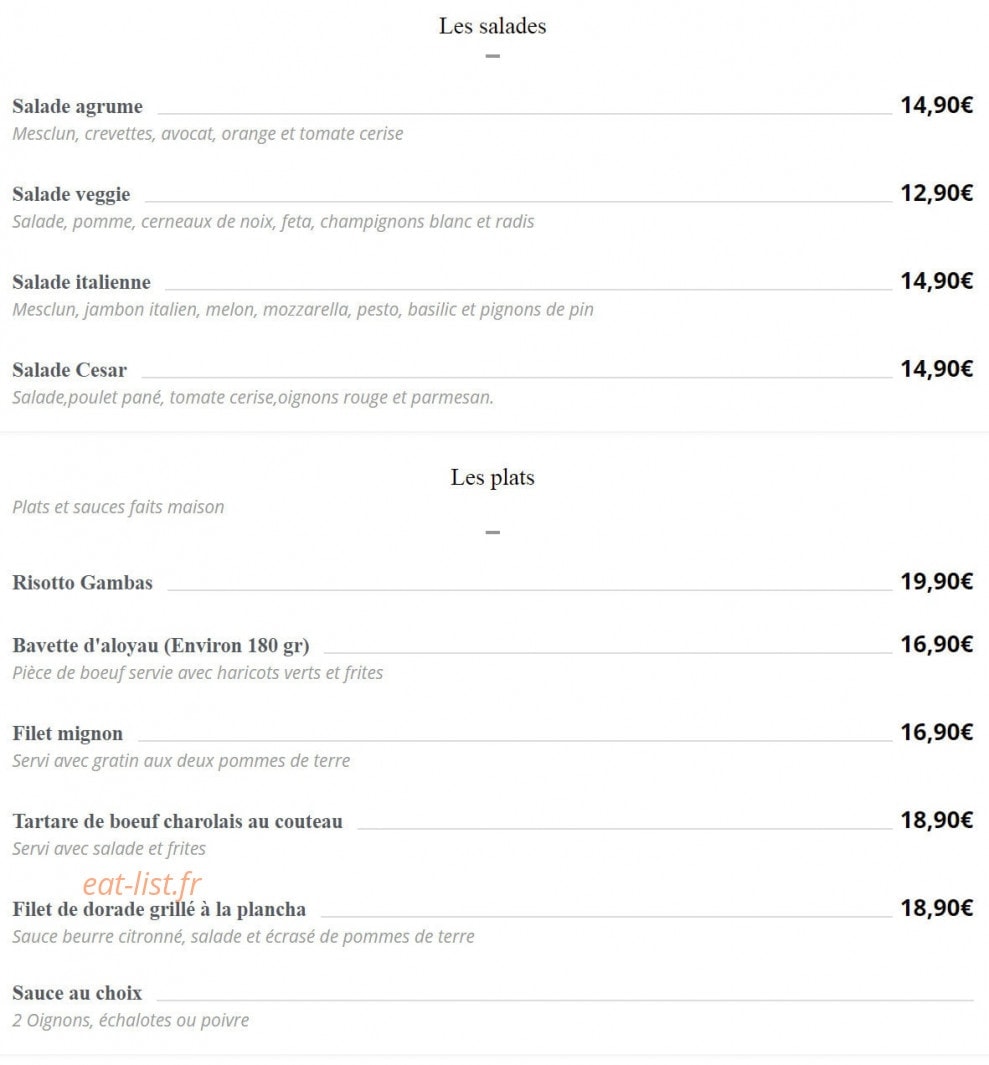Click the Salade Cesar ingredients description
The image size is (989, 1065).
pyautogui.click(x=253, y=397)
